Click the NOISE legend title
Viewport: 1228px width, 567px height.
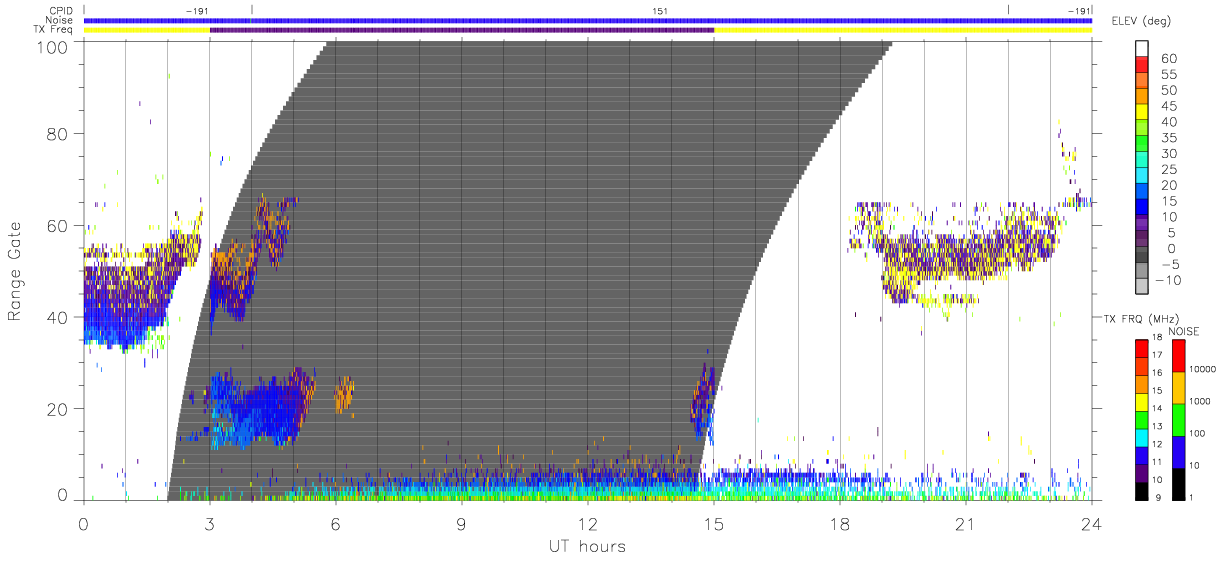pos(1184,331)
